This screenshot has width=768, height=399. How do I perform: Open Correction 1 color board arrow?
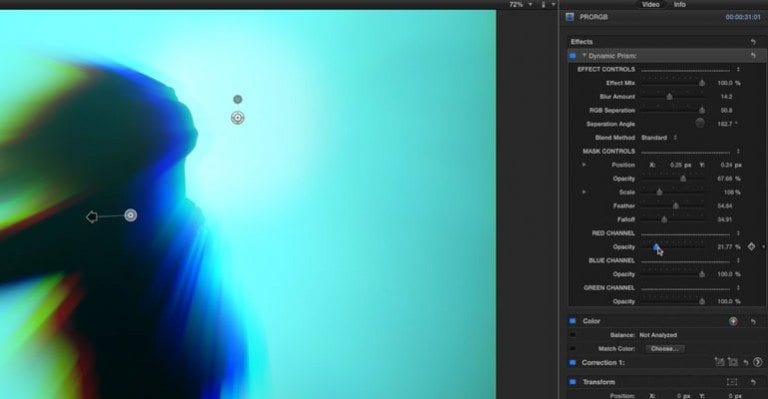[x=758, y=362]
